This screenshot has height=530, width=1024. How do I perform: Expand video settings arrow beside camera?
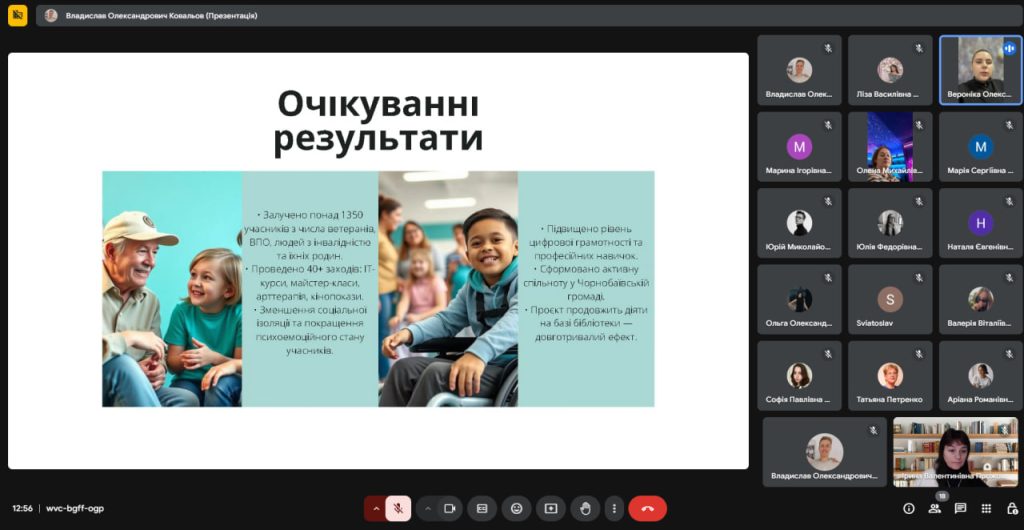pyautogui.click(x=428, y=508)
